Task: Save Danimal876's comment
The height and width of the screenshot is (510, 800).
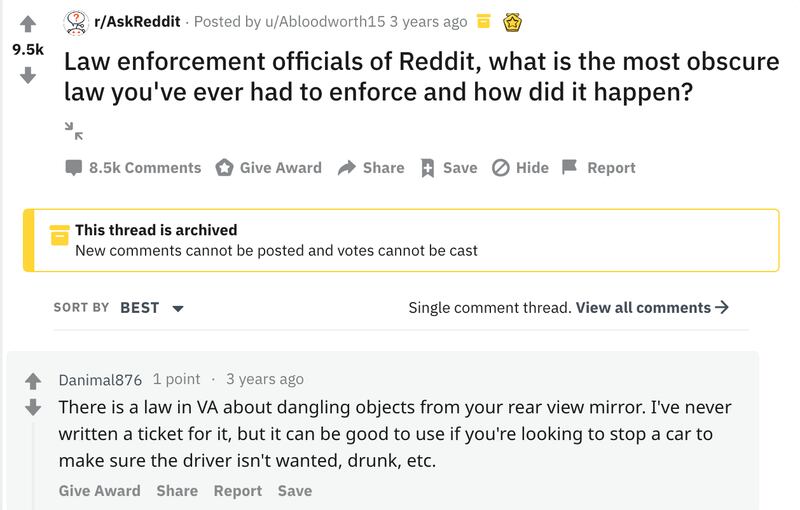Action: [x=295, y=491]
